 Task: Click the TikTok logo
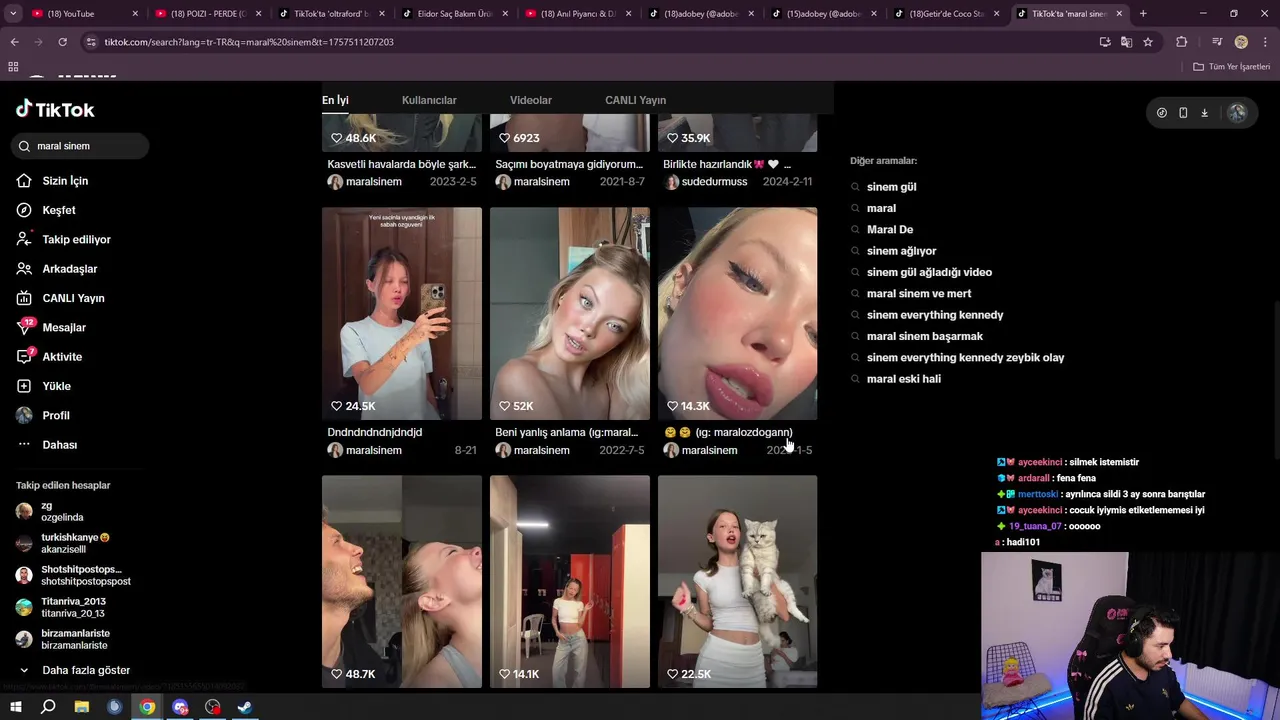[55, 110]
